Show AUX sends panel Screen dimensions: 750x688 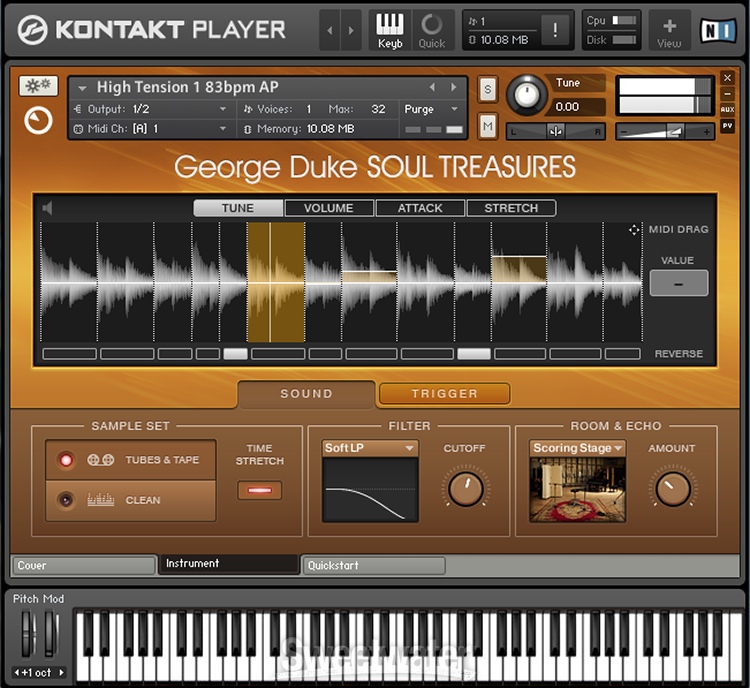pos(727,110)
